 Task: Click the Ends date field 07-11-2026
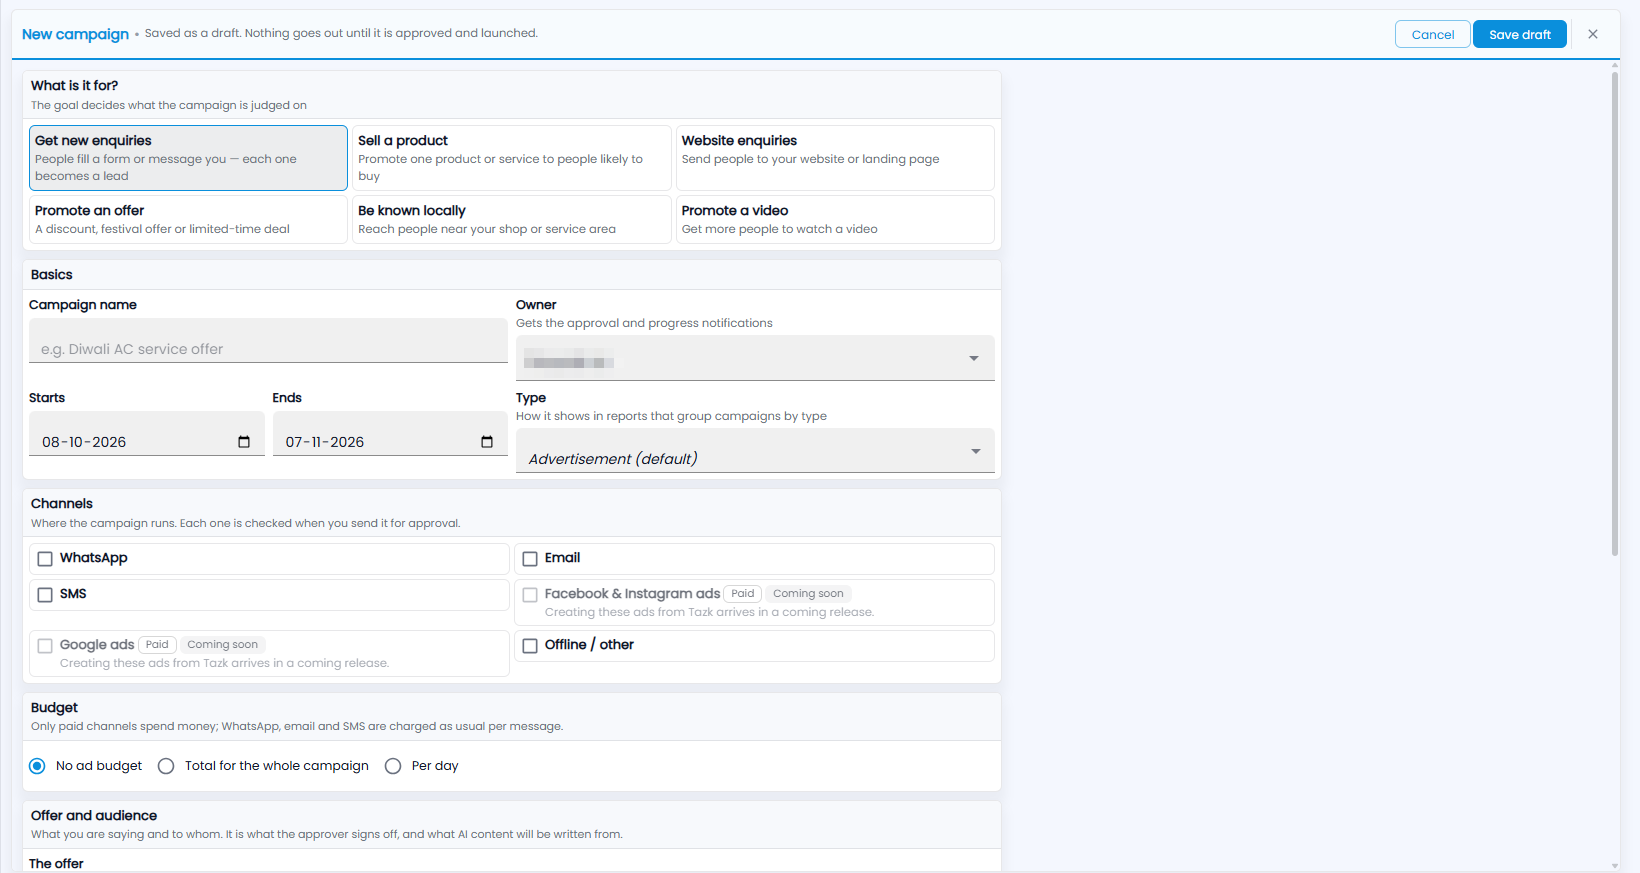[x=390, y=434]
